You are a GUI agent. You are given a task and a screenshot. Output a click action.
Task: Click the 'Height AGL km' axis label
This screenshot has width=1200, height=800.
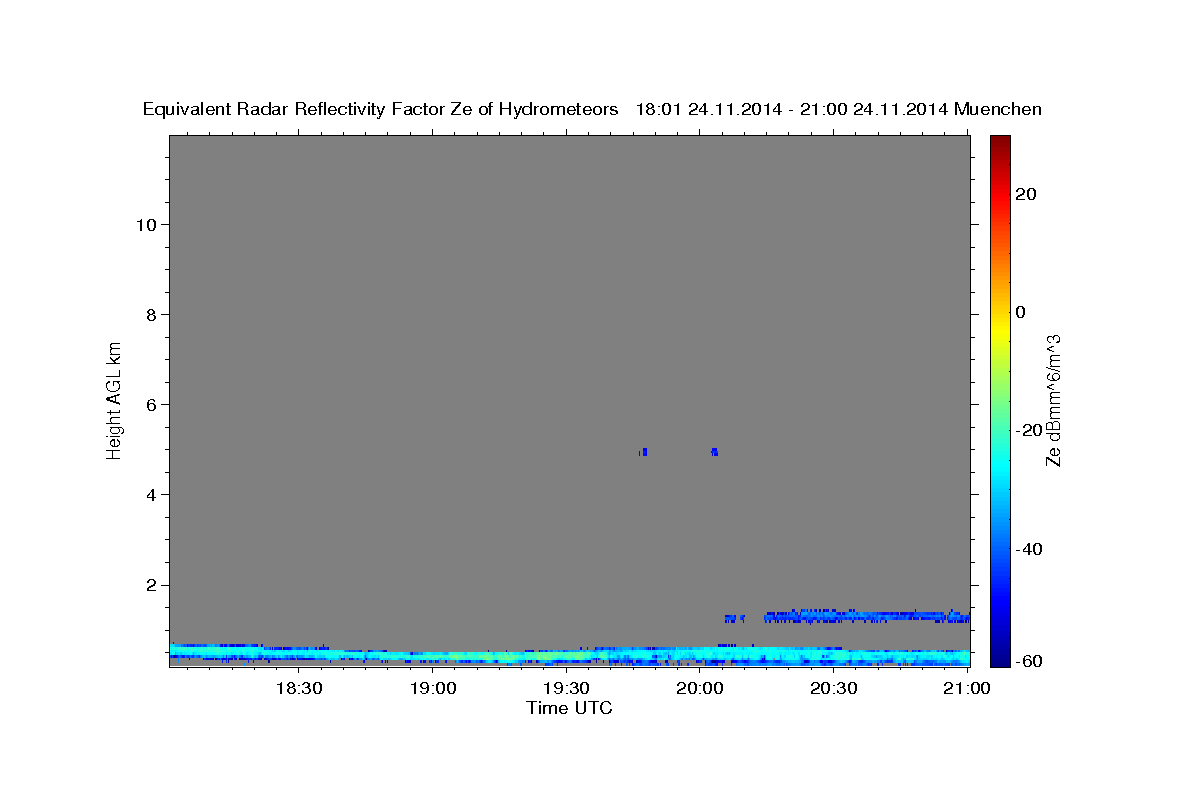pyautogui.click(x=114, y=399)
